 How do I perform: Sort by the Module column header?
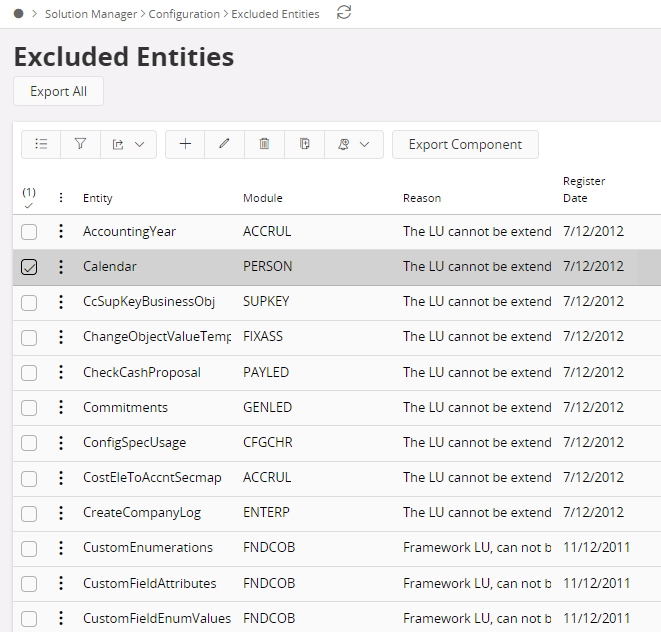click(263, 198)
